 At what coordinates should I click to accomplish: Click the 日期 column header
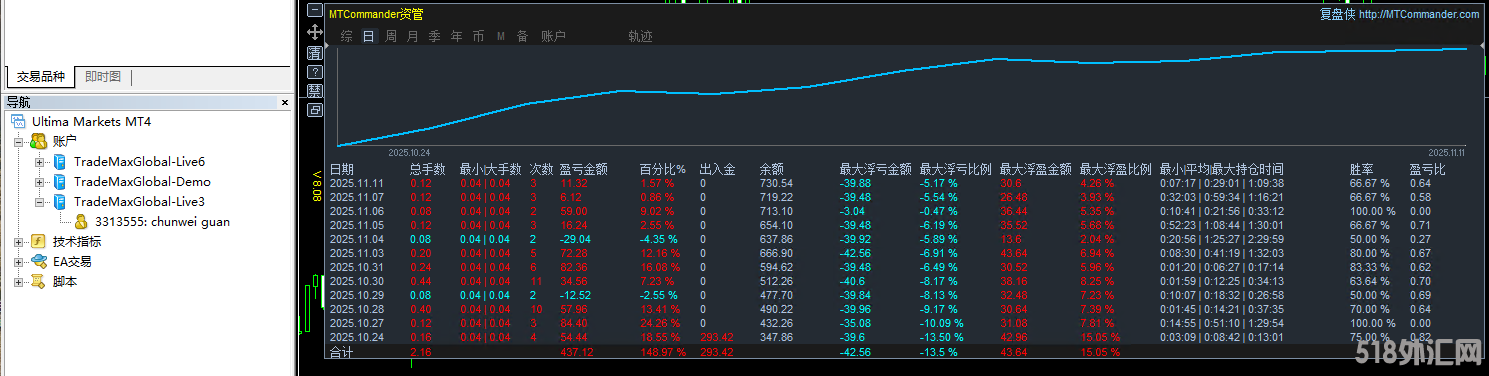(x=341, y=170)
